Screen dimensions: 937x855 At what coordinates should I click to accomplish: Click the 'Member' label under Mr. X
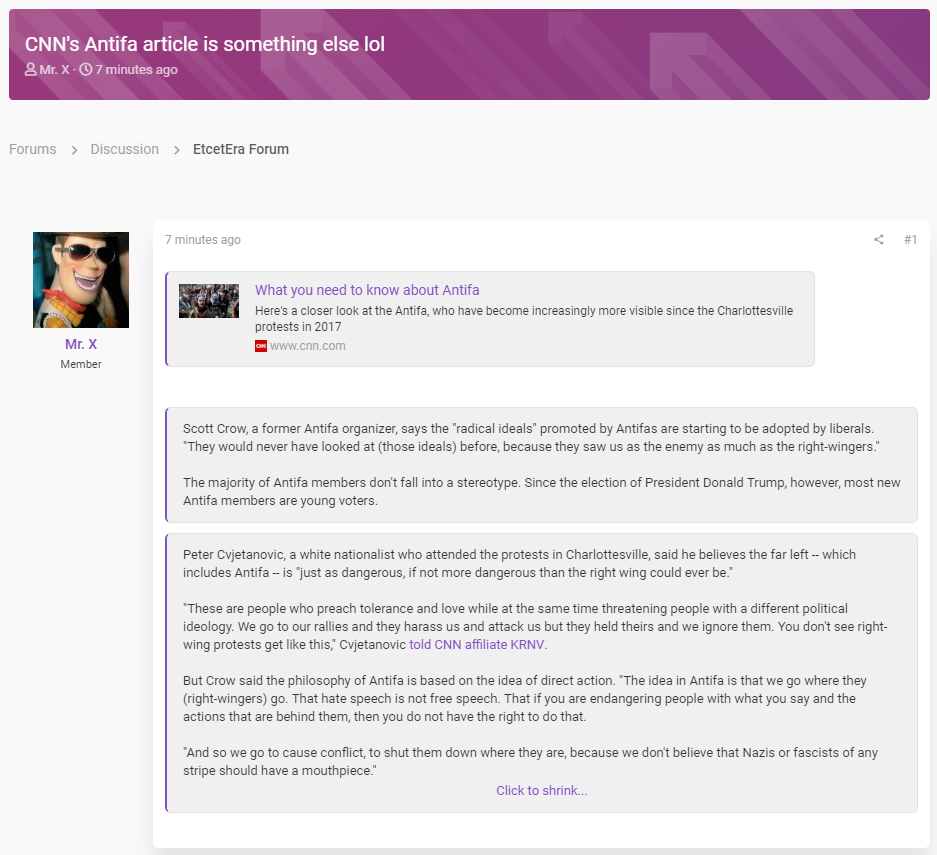[81, 364]
